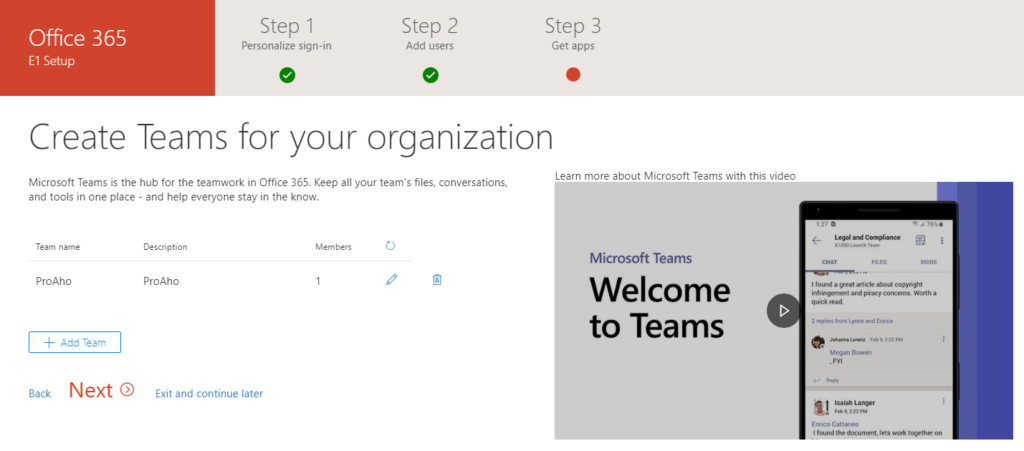1024x451 pixels.
Task: Click the Members column header
Action: 333,247
